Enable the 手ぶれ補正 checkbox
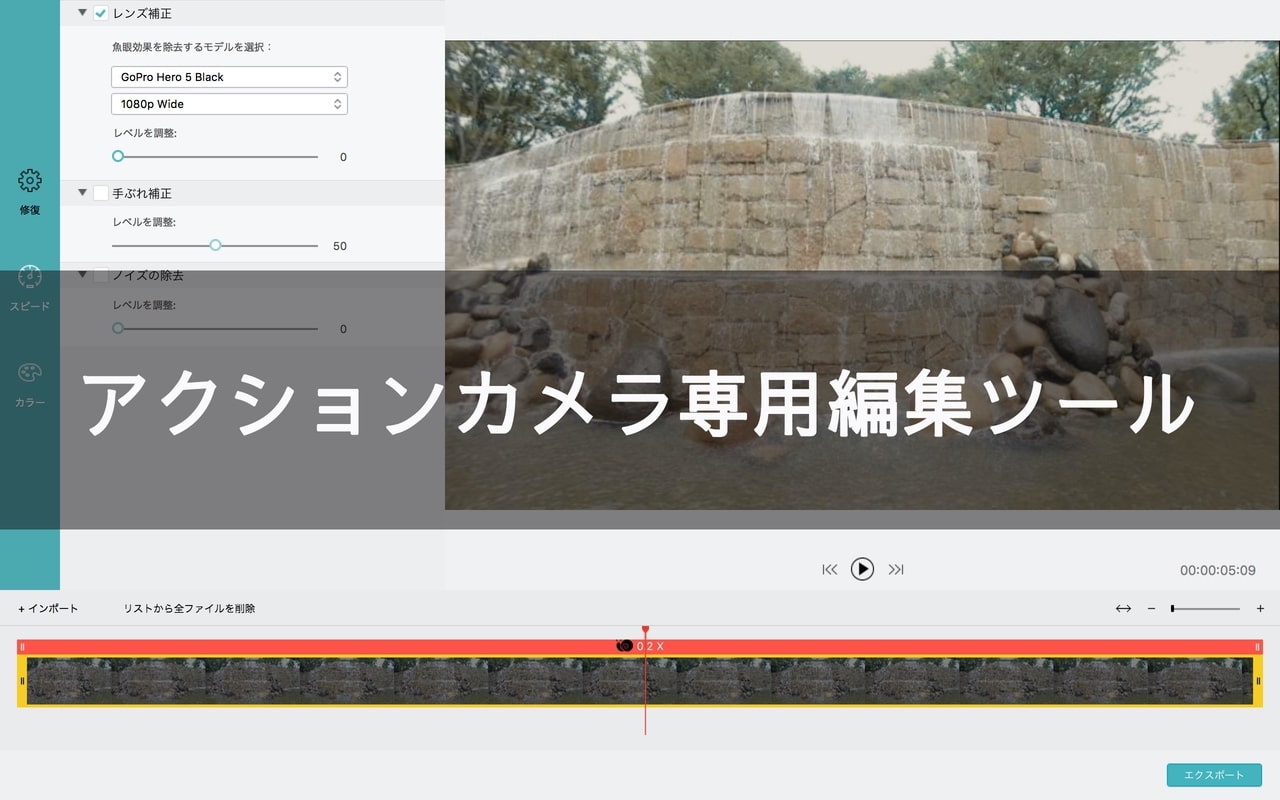 pyautogui.click(x=101, y=193)
